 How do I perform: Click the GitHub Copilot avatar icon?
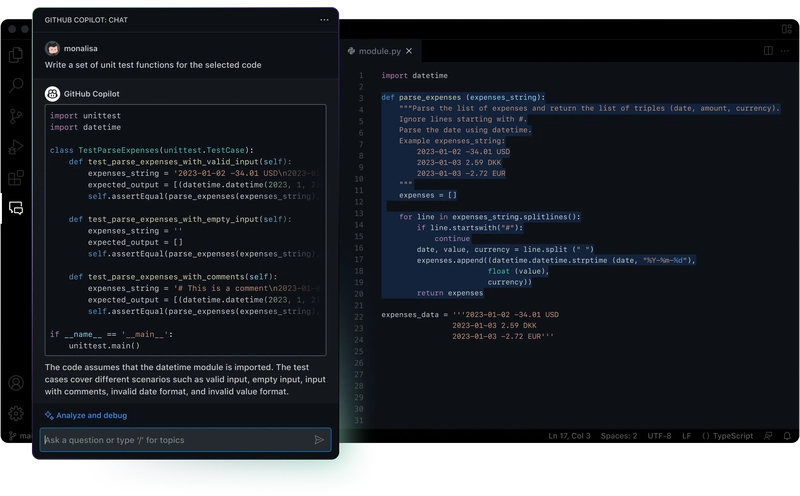(x=52, y=94)
